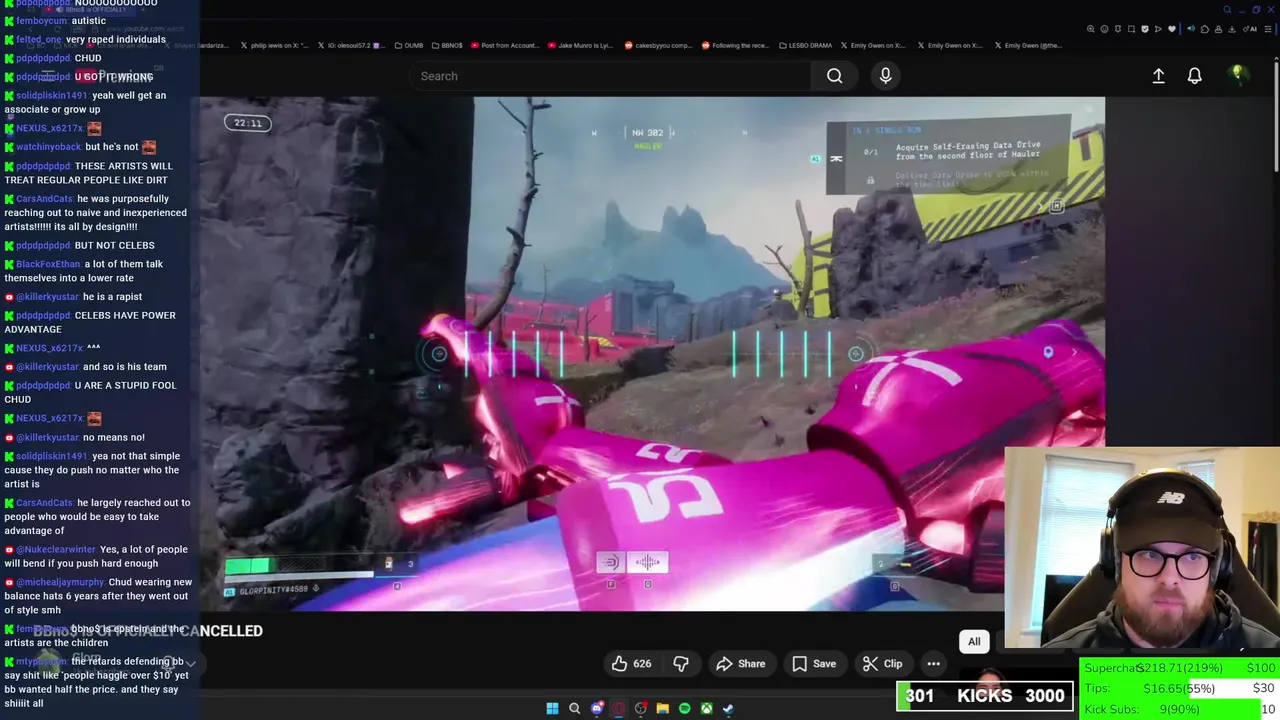Viewport: 1280px width, 720px height.
Task: Click chat username BlackFoxEthan
Action: click(47, 264)
